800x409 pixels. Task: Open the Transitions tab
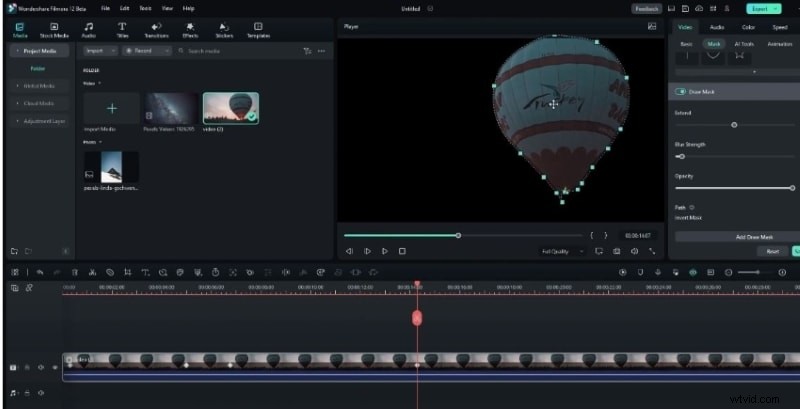[157, 30]
